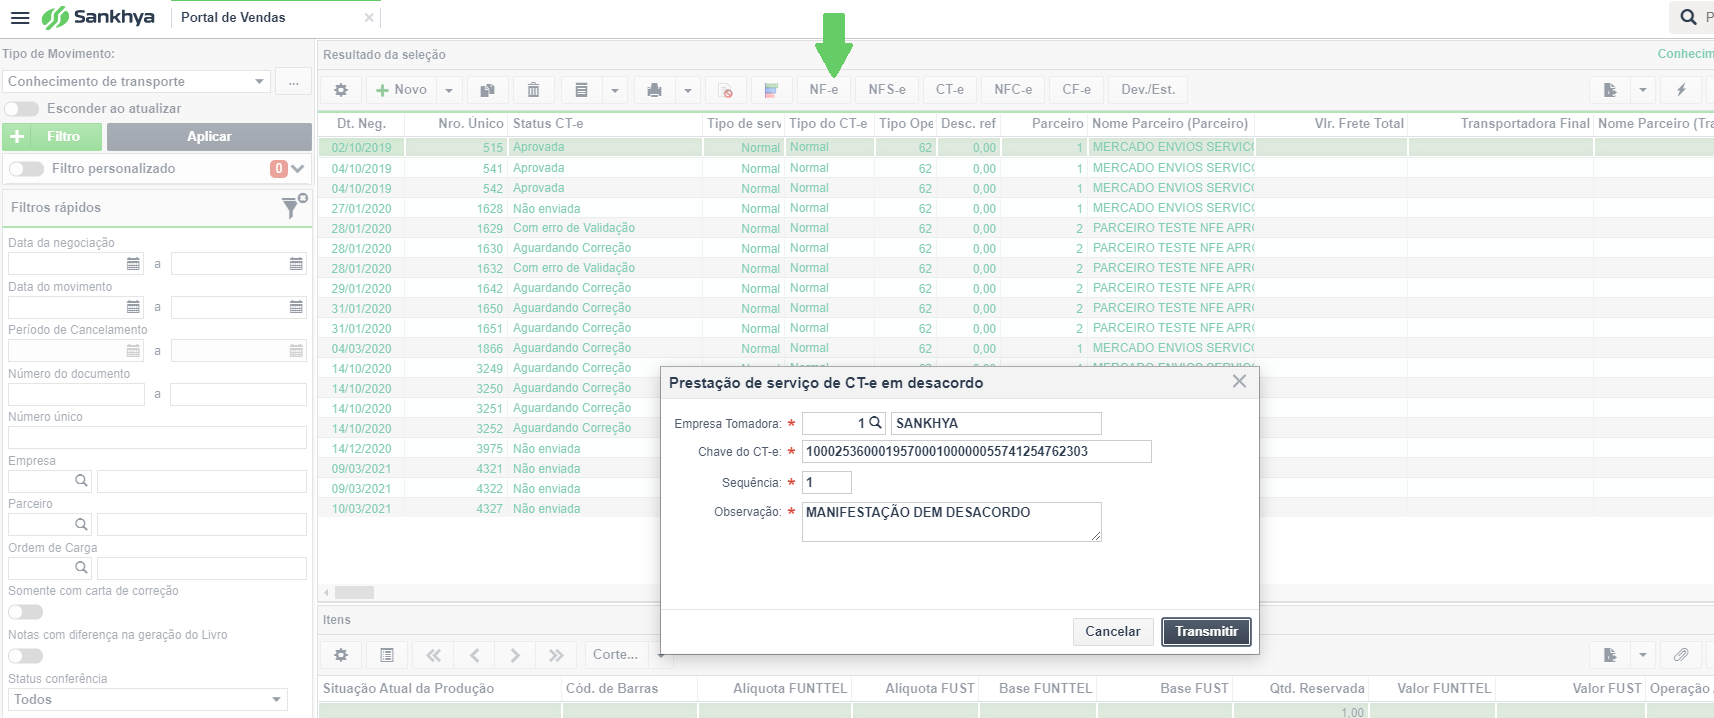This screenshot has width=1714, height=718.
Task: Click the trash delete icon in toolbar
Action: 534,90
